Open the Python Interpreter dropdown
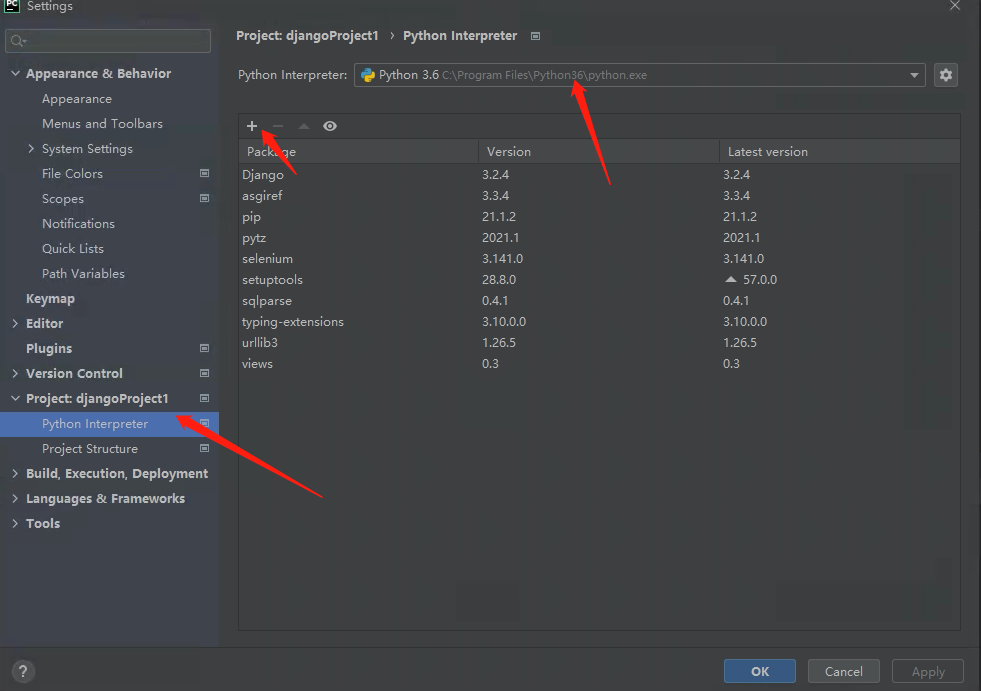 (639, 75)
